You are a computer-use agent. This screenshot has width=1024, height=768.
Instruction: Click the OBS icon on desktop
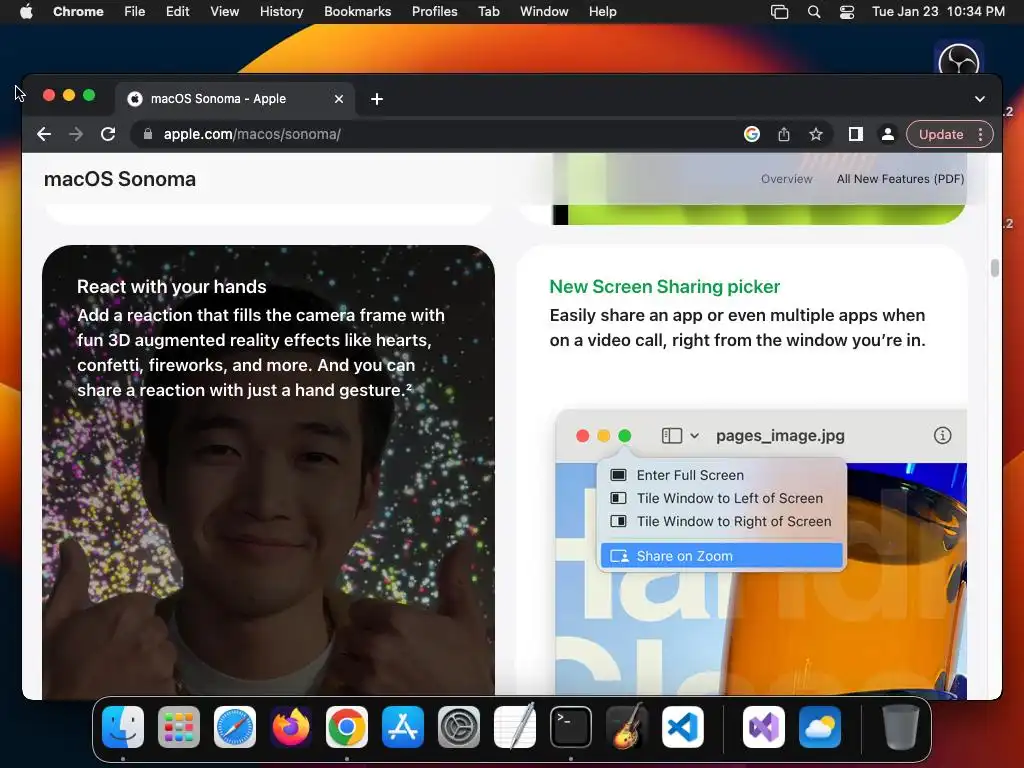(959, 59)
